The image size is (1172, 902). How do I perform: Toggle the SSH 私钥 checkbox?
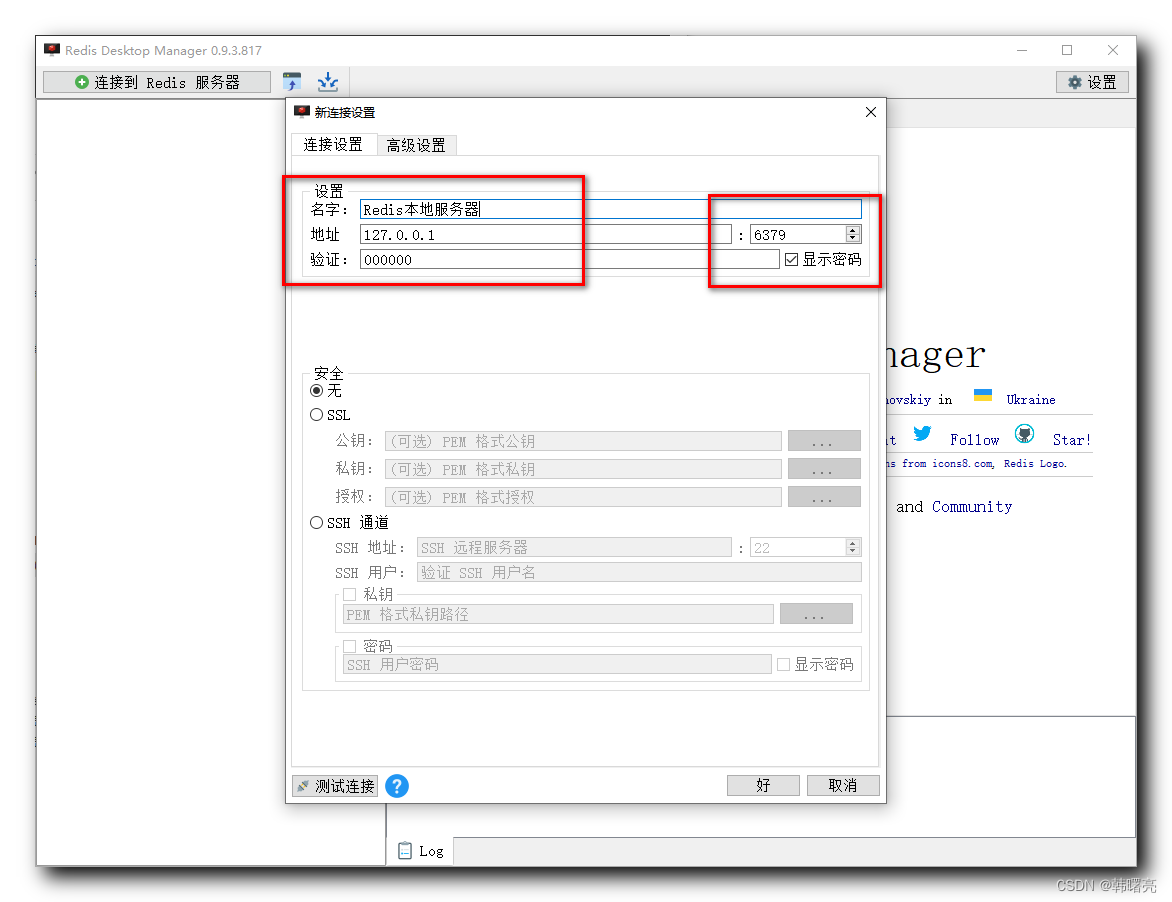pyautogui.click(x=349, y=595)
